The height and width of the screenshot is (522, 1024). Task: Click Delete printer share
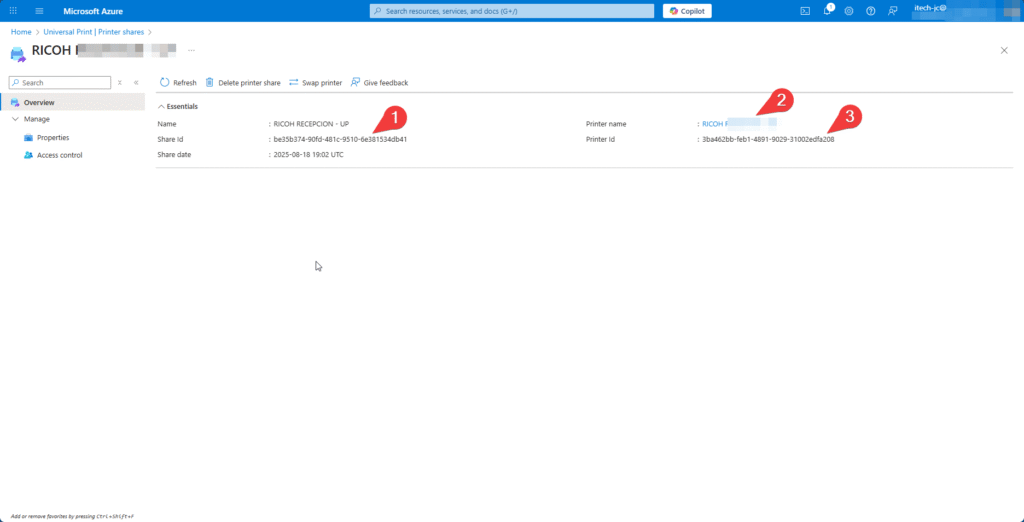243,83
